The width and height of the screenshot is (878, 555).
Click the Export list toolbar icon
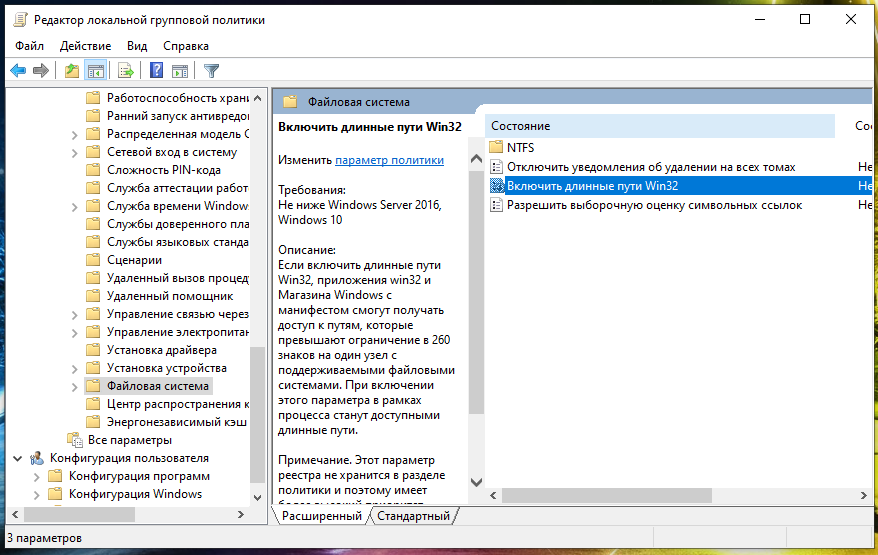(x=126, y=70)
